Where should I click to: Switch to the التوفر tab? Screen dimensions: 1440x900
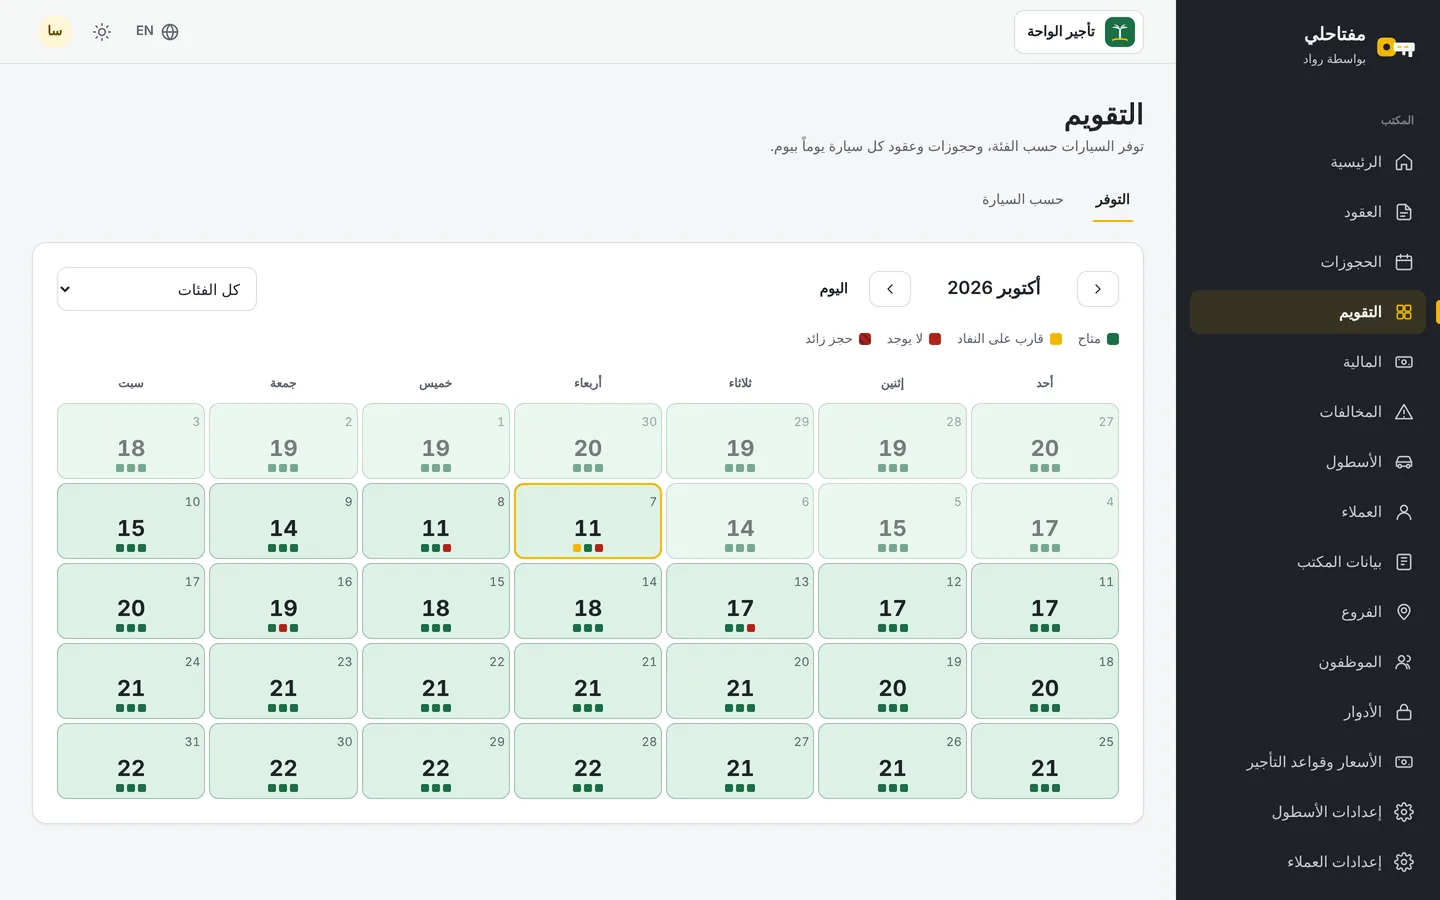click(1112, 200)
